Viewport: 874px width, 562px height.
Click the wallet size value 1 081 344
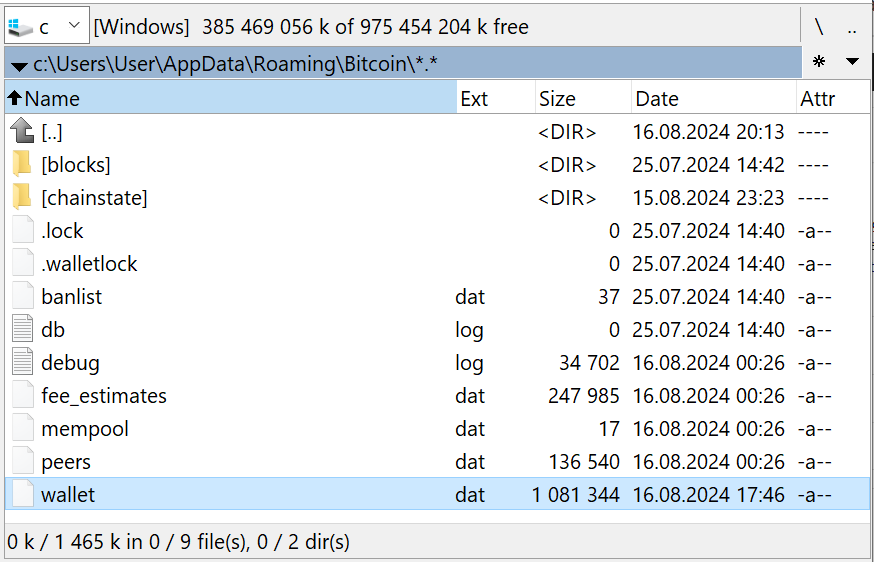[x=576, y=495]
